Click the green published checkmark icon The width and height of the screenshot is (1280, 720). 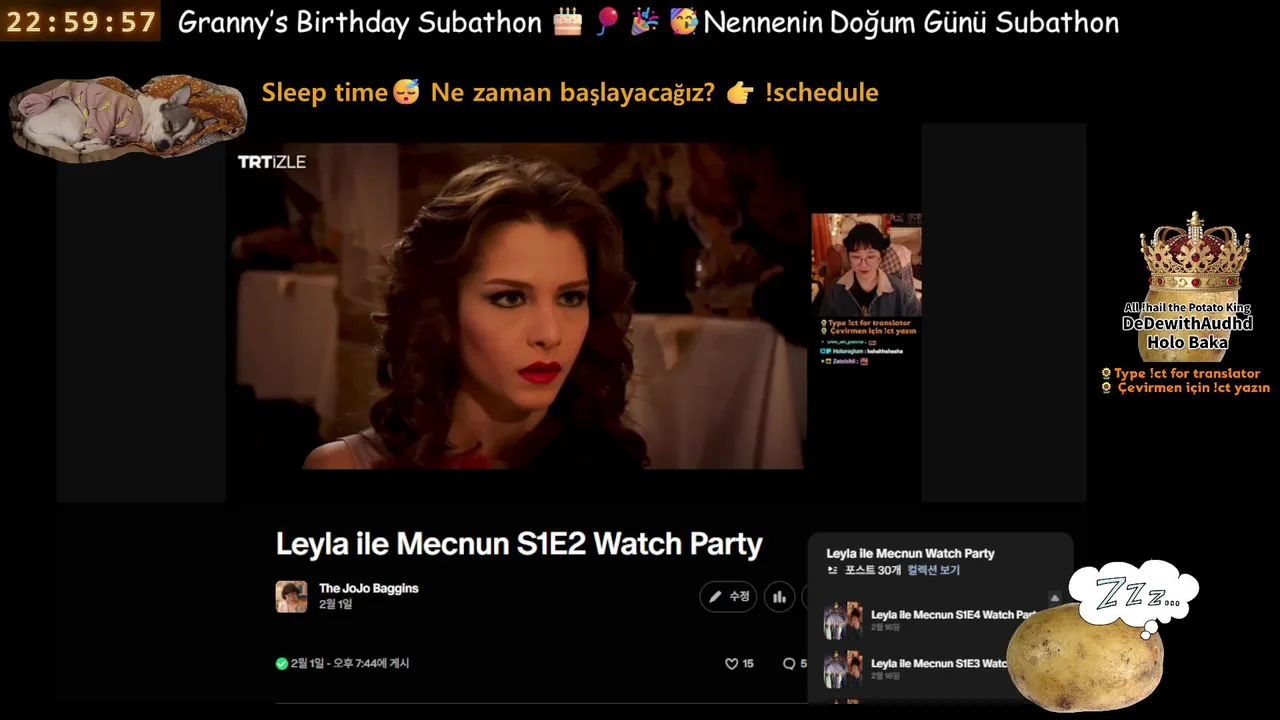[x=282, y=663]
